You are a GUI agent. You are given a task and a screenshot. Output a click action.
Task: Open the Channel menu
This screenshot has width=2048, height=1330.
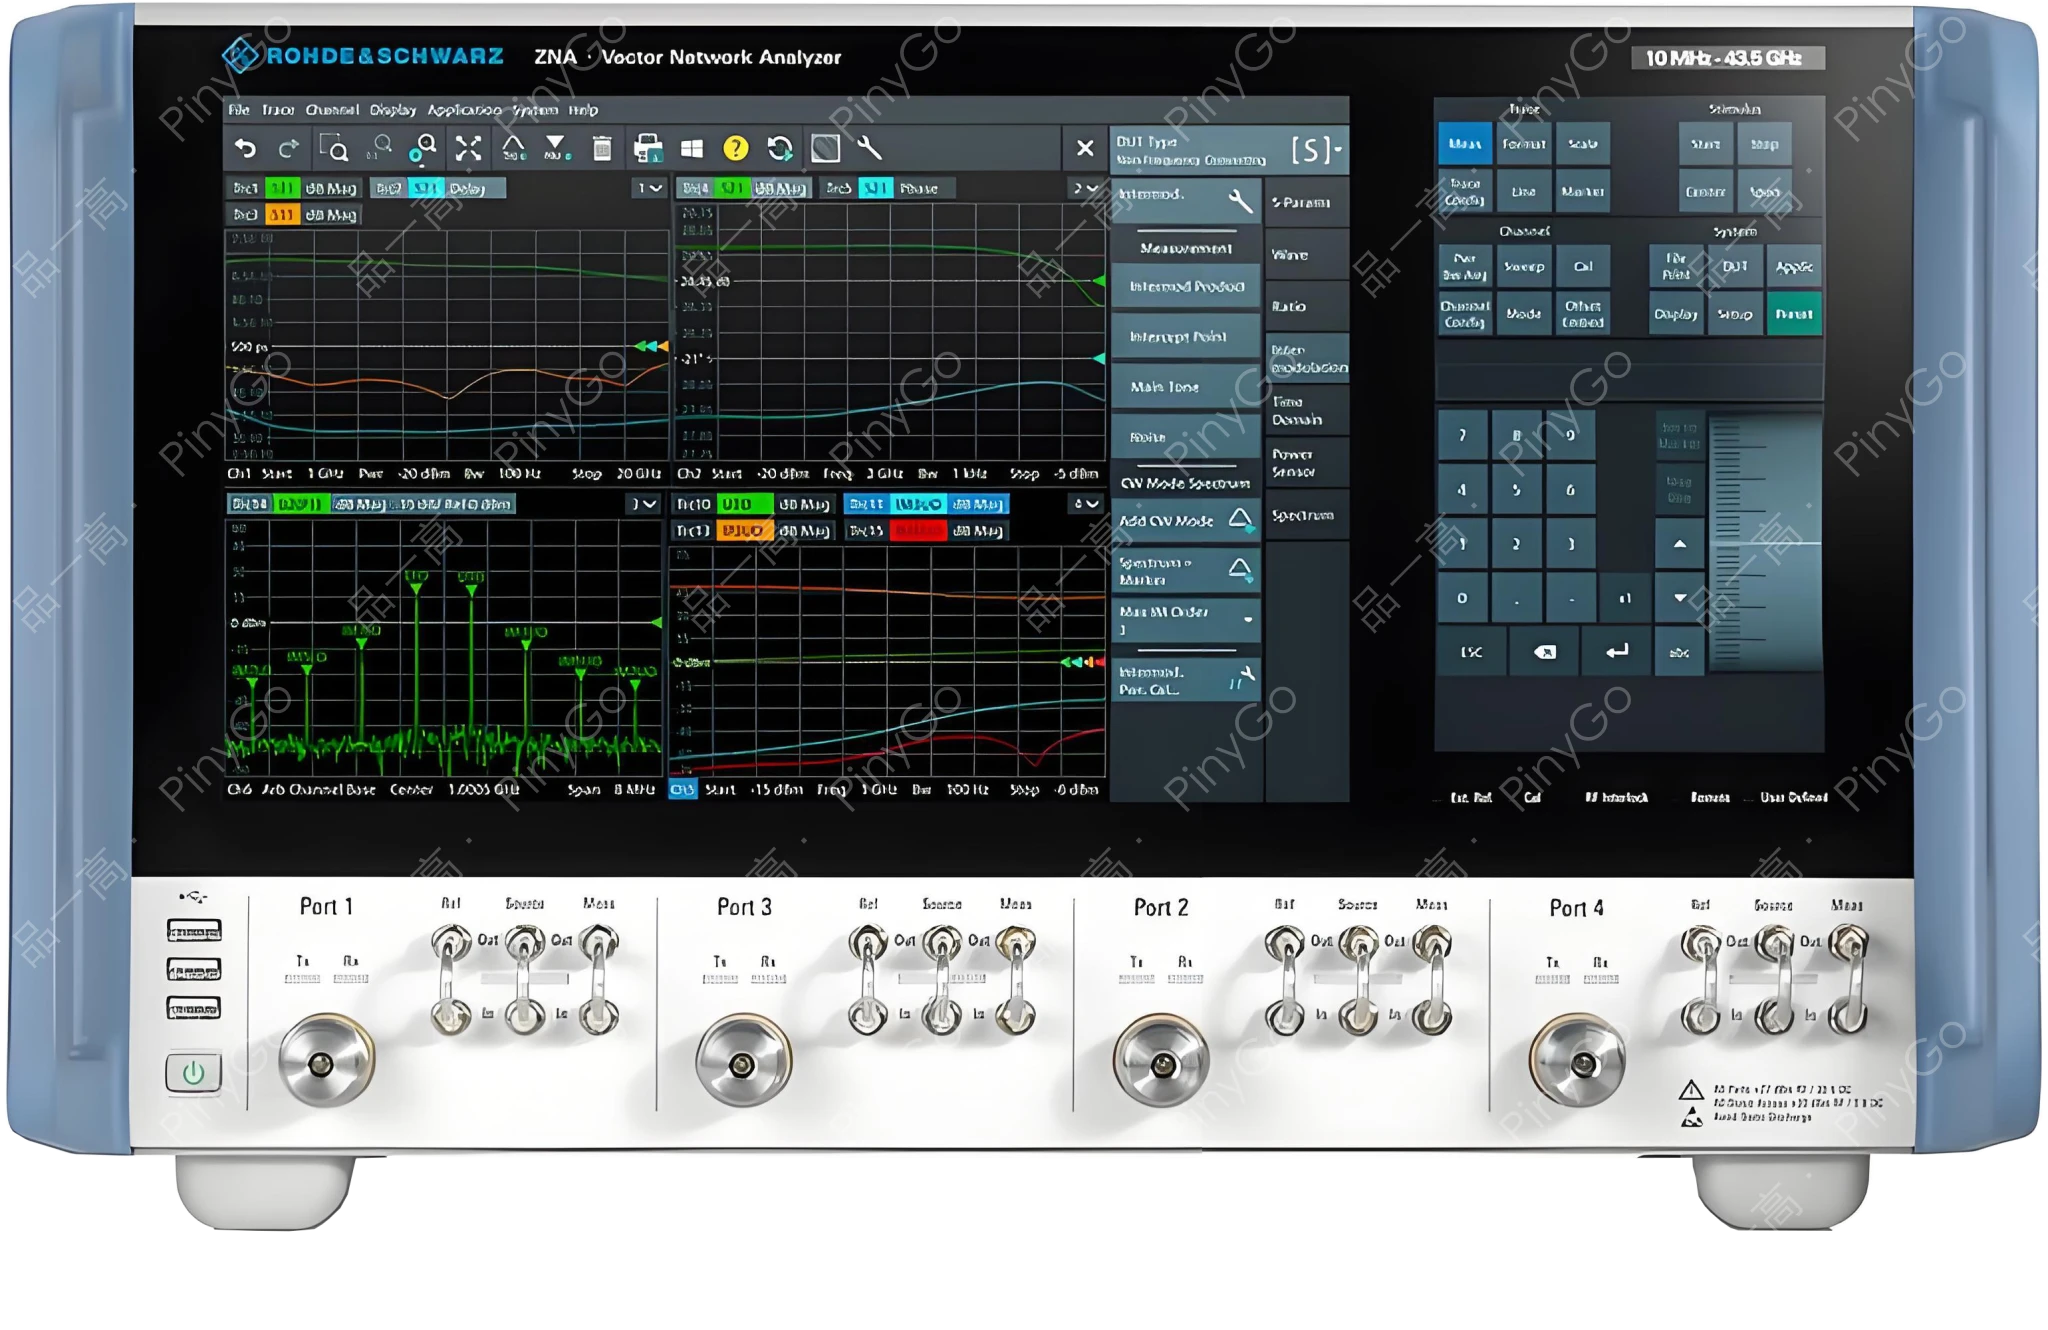coord(331,110)
